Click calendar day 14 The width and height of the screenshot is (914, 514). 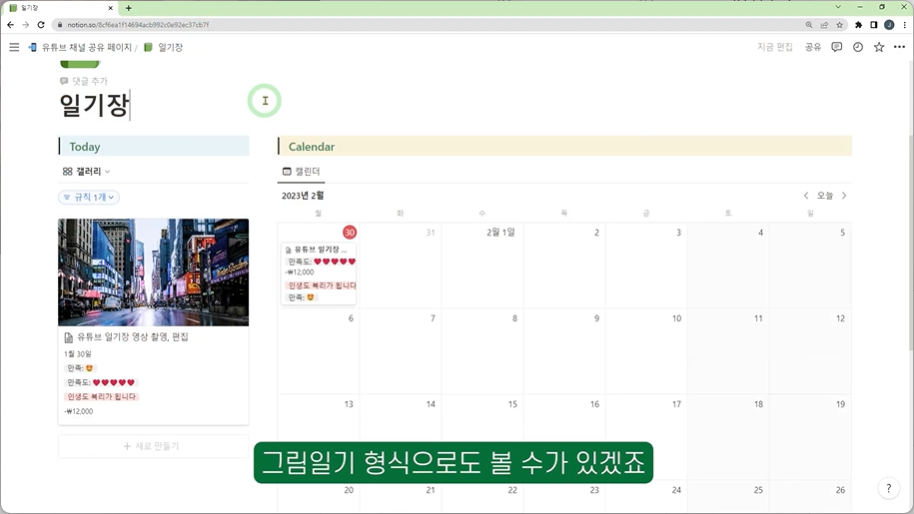pyautogui.click(x=400, y=436)
